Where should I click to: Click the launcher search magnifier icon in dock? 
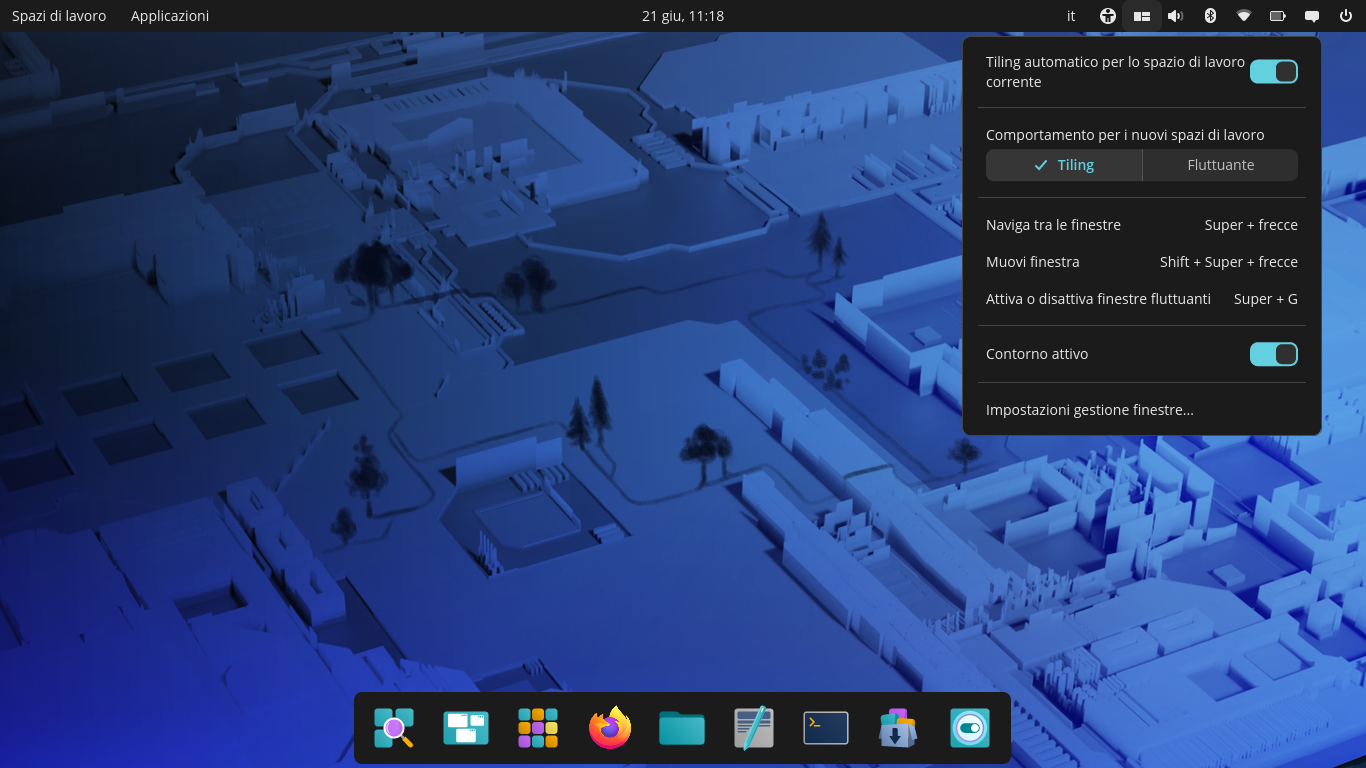click(x=394, y=728)
